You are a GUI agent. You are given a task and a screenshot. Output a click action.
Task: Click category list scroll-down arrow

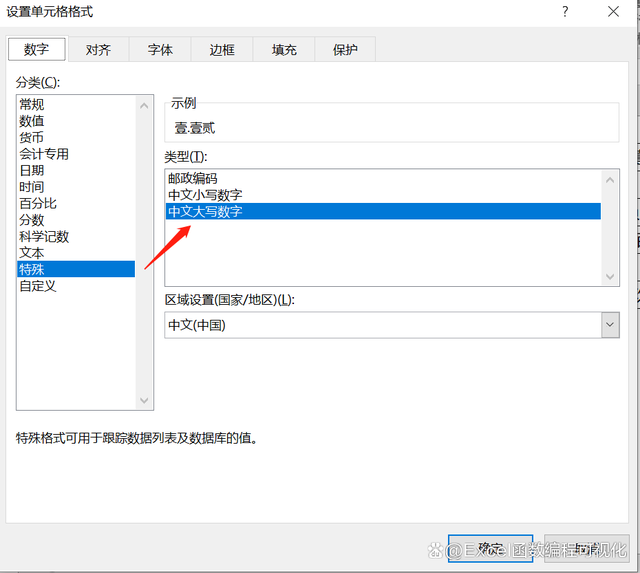coord(144,400)
